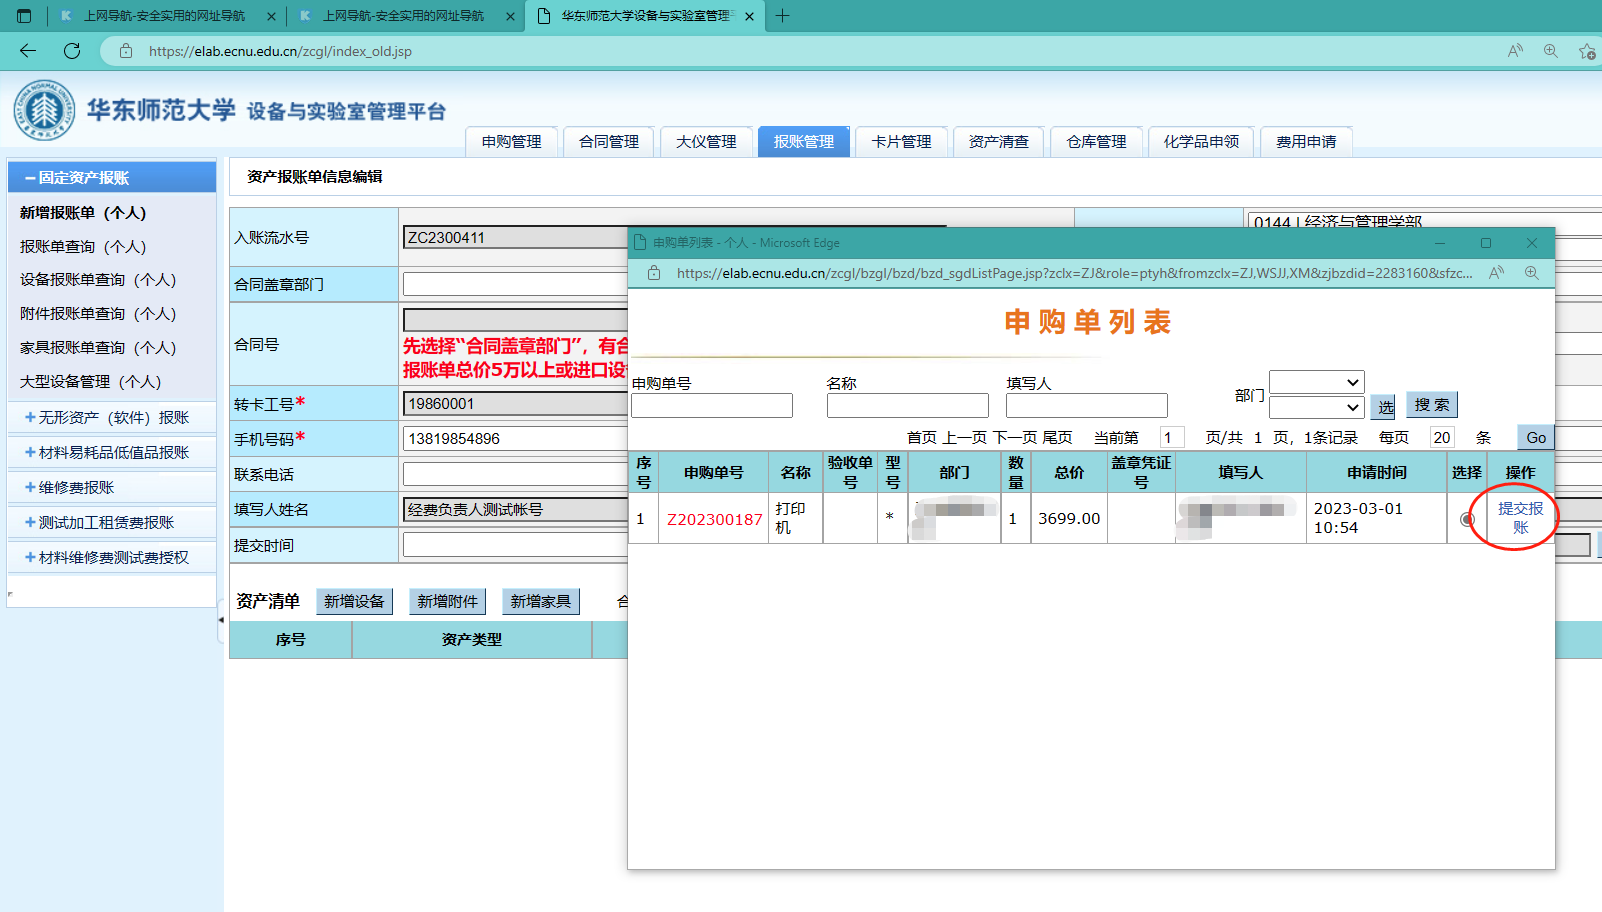Click the 上一页 pagination link
The height and width of the screenshot is (912, 1602).
pos(965,438)
